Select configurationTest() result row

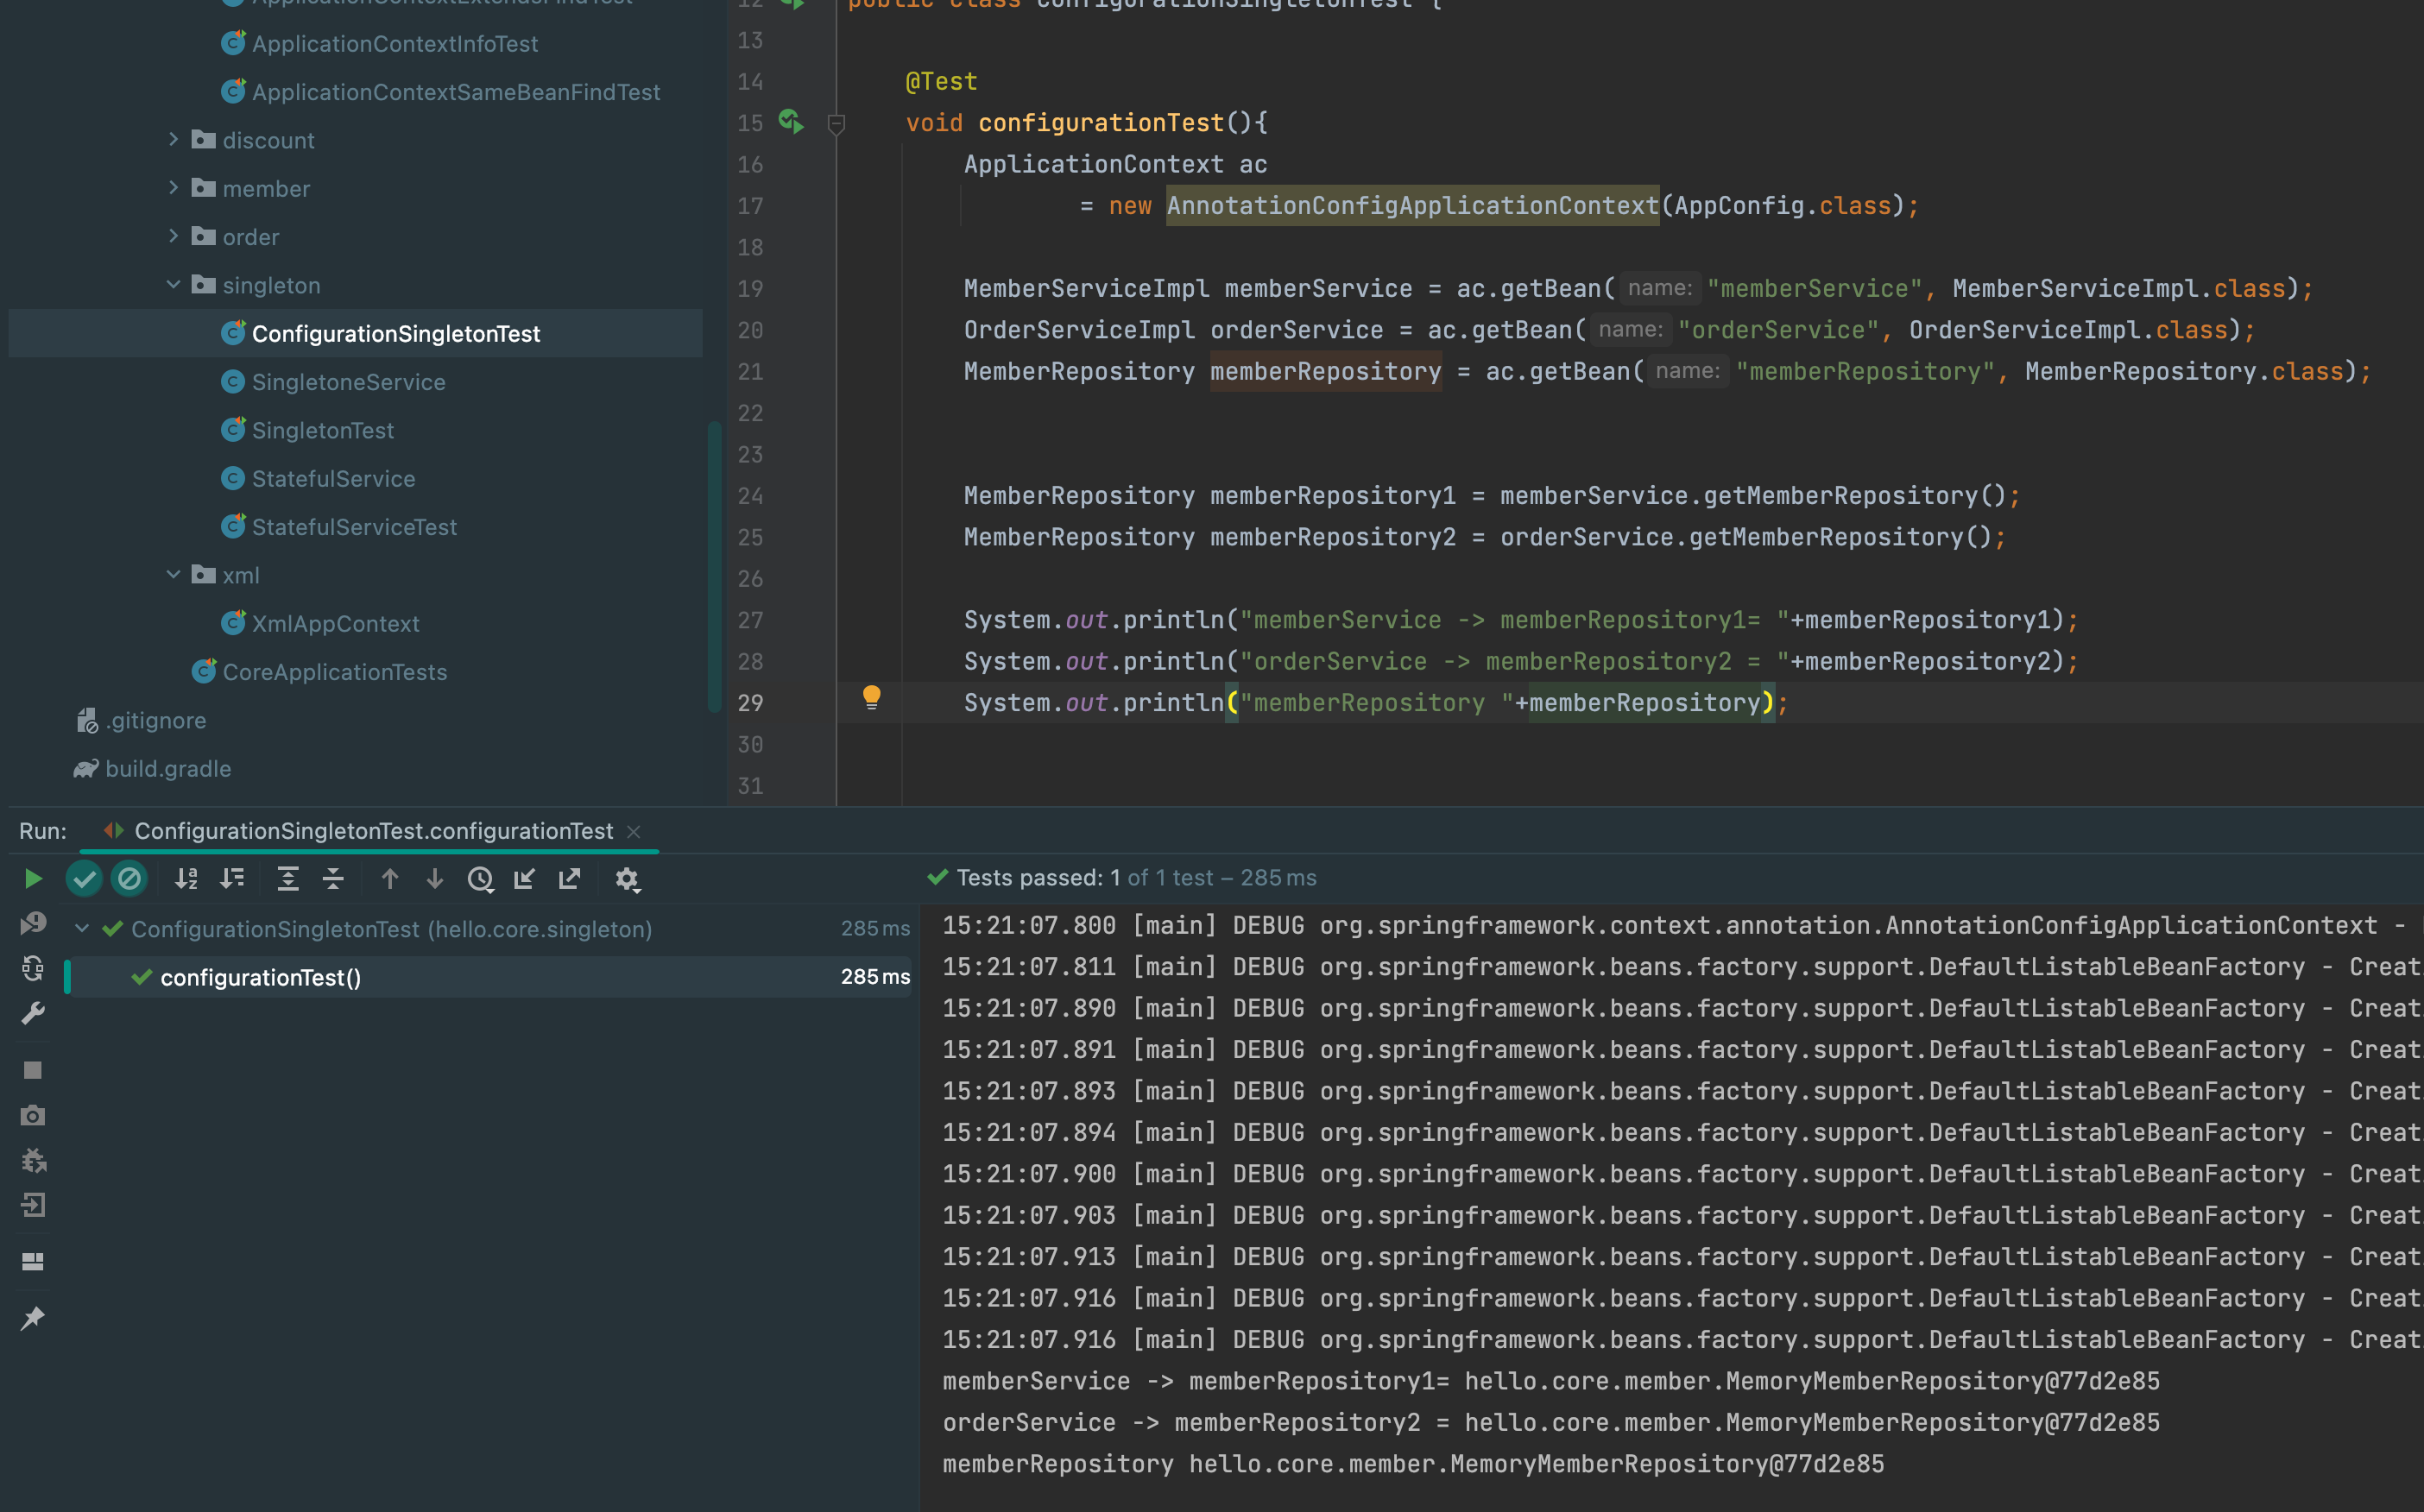(x=489, y=977)
